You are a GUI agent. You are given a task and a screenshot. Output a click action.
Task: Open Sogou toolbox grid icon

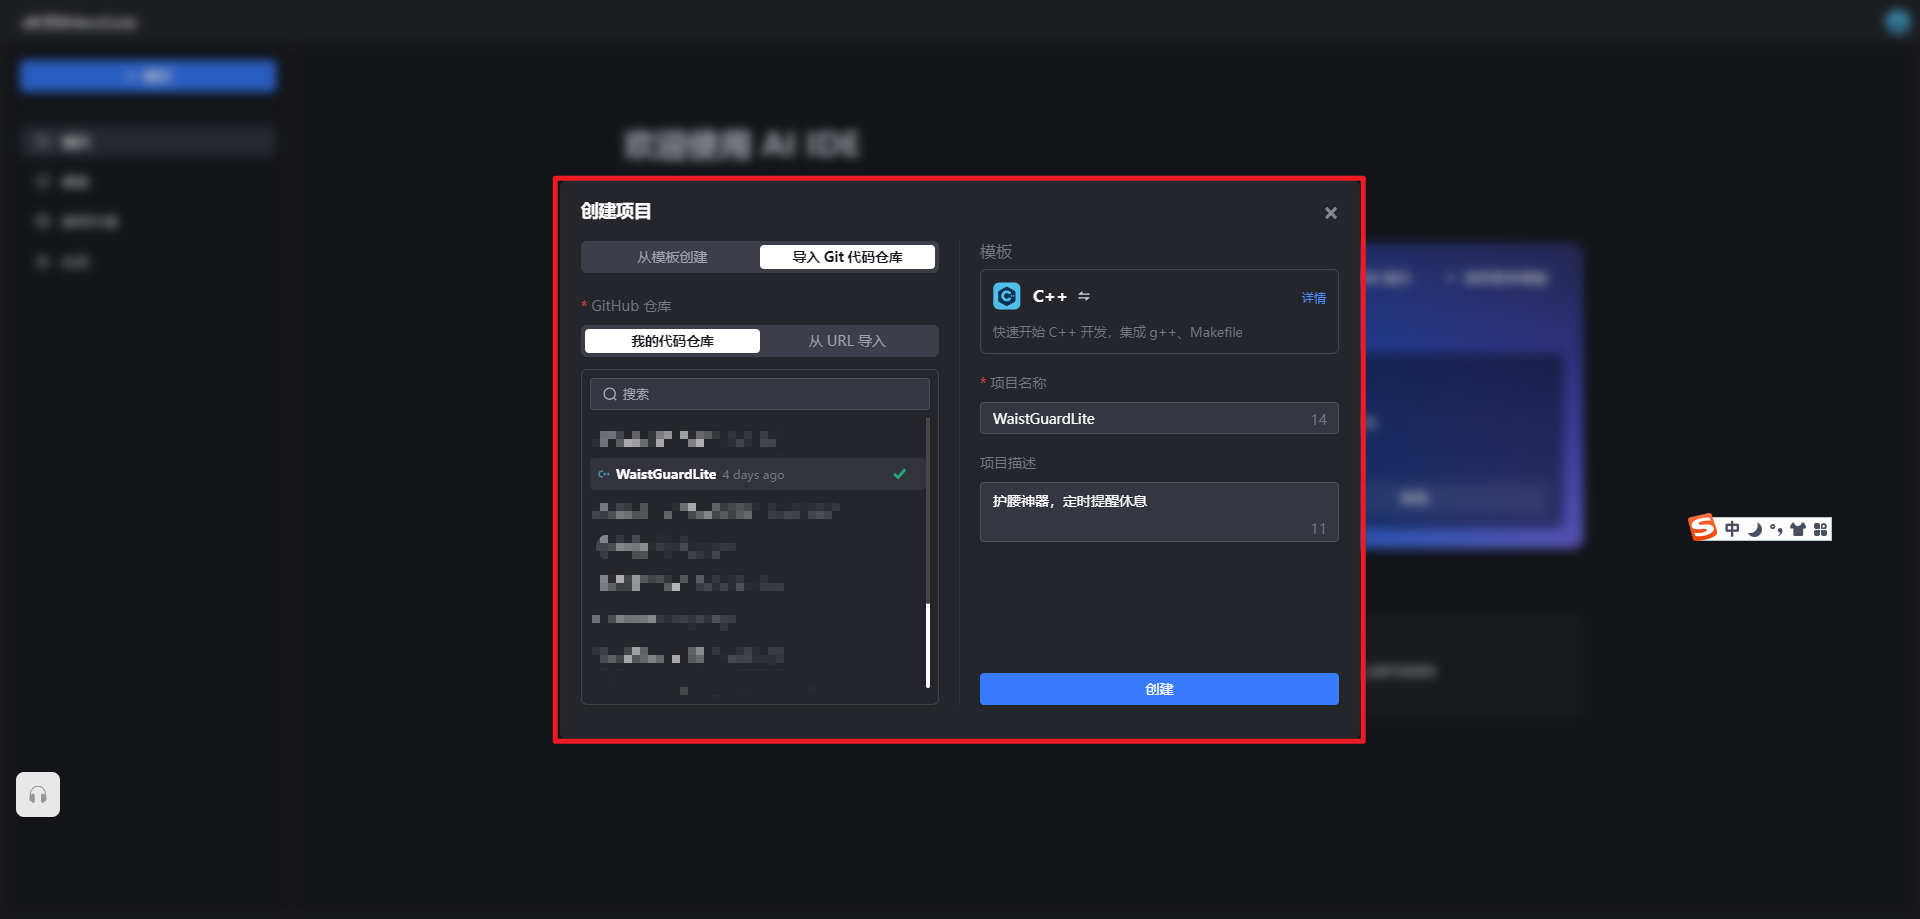pyautogui.click(x=1820, y=529)
